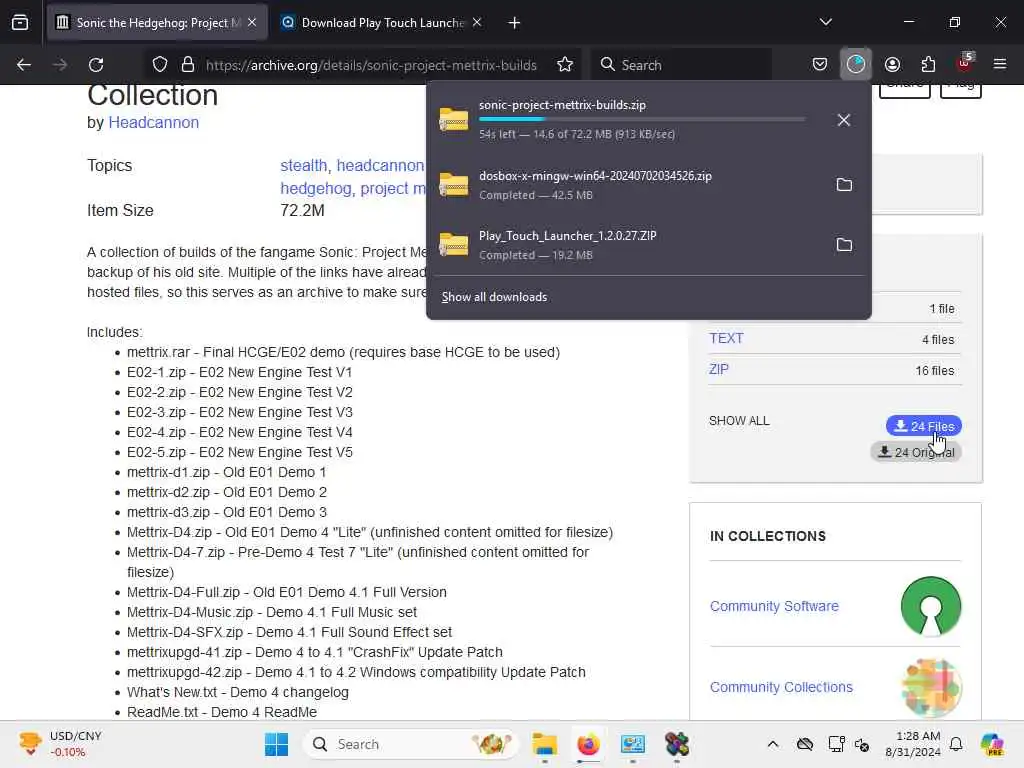Click the browser Search box

click(x=681, y=65)
